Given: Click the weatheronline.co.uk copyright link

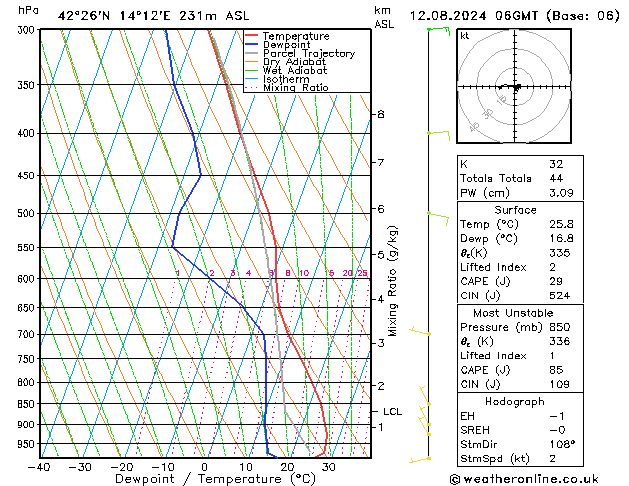Looking at the screenshot, I should coord(524,479).
